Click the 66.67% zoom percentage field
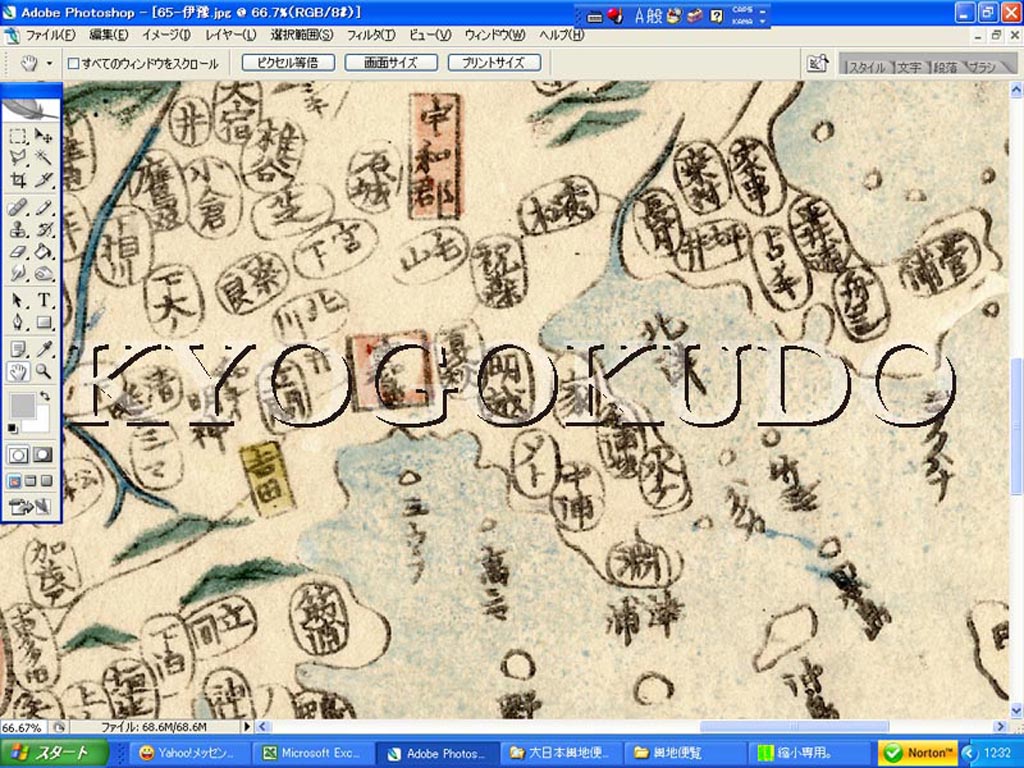This screenshot has height=768, width=1024. pyautogui.click(x=22, y=727)
